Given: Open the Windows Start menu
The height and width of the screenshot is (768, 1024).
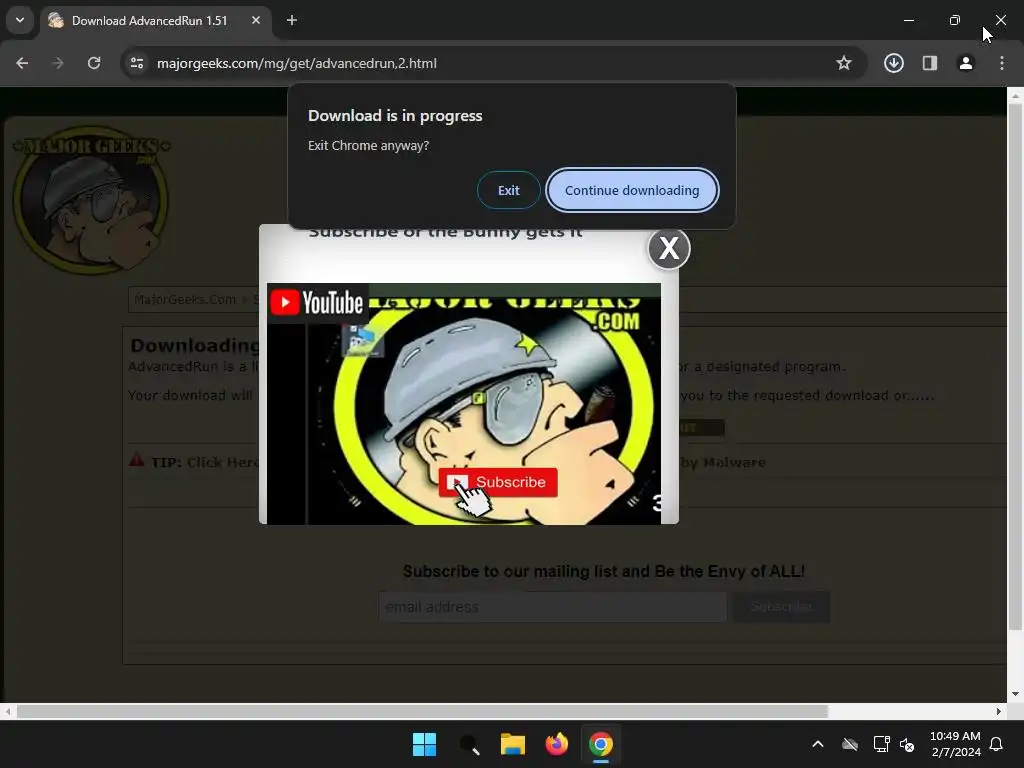Looking at the screenshot, I should click(x=424, y=744).
